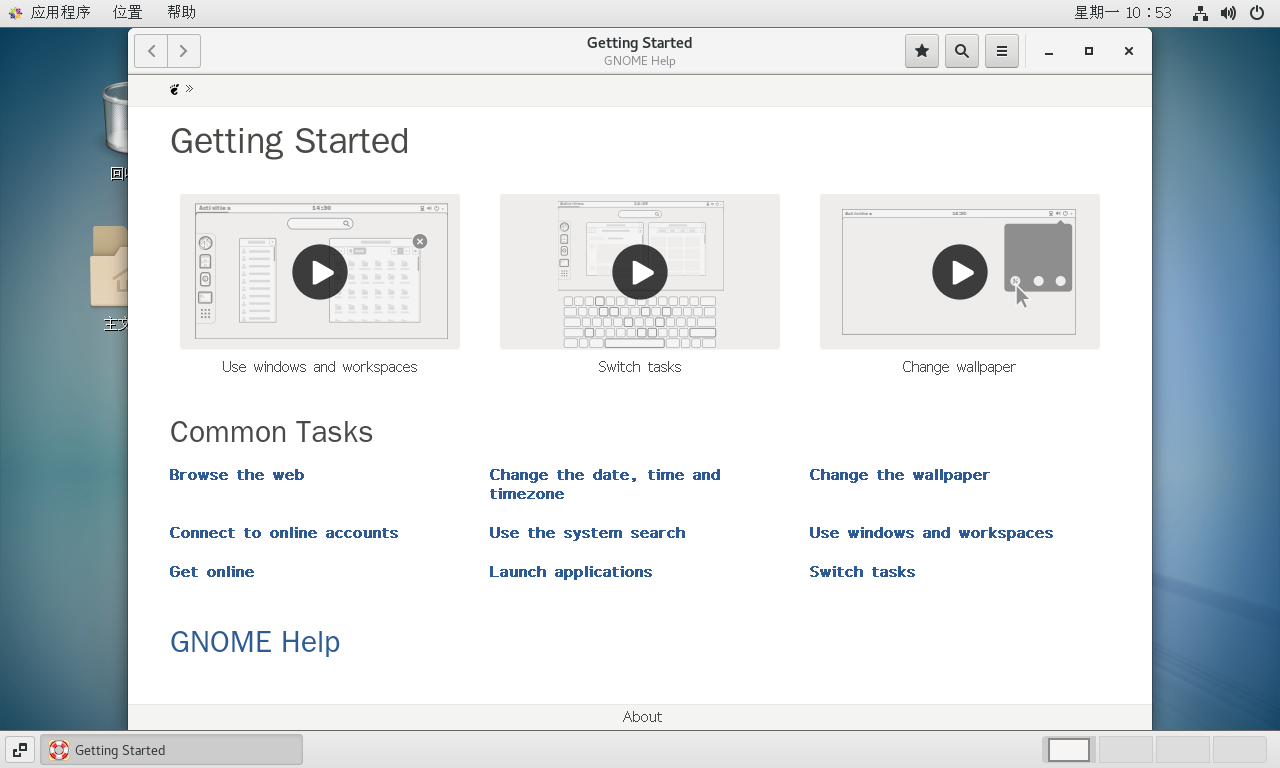This screenshot has height=768, width=1280.
Task: Minimize the GNOME Help window
Action: coord(1049,52)
